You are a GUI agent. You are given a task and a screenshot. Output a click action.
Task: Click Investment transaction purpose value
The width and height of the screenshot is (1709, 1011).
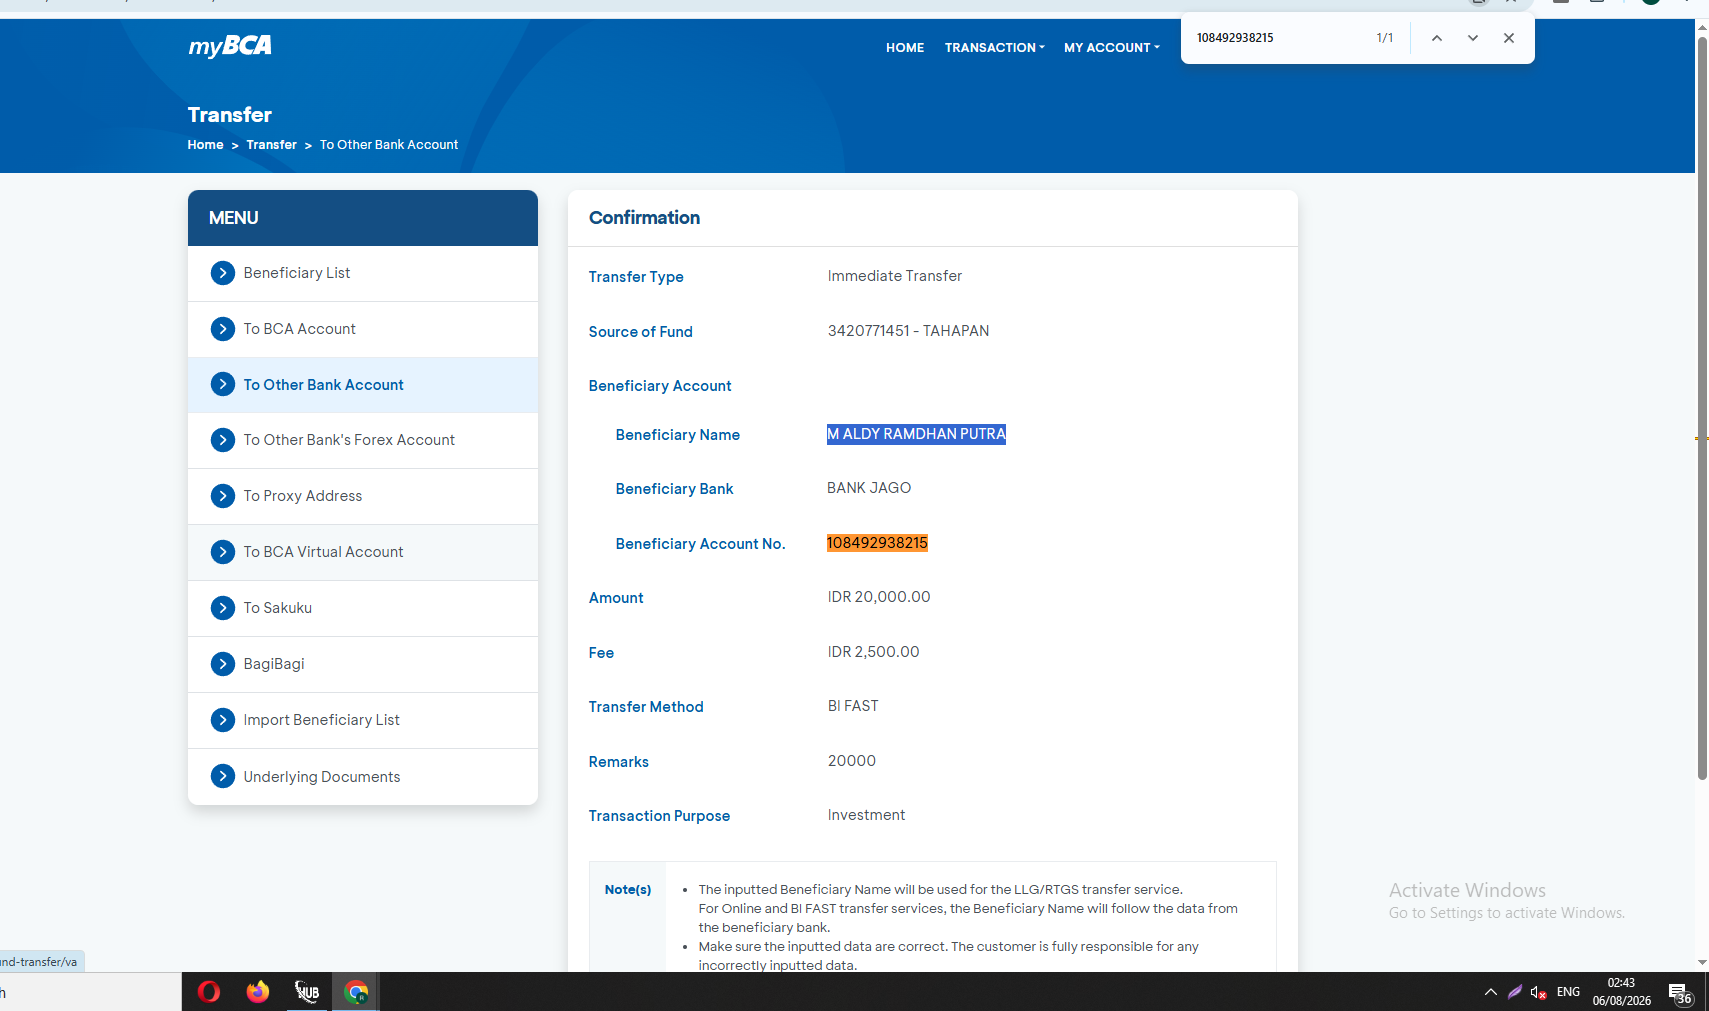(866, 815)
